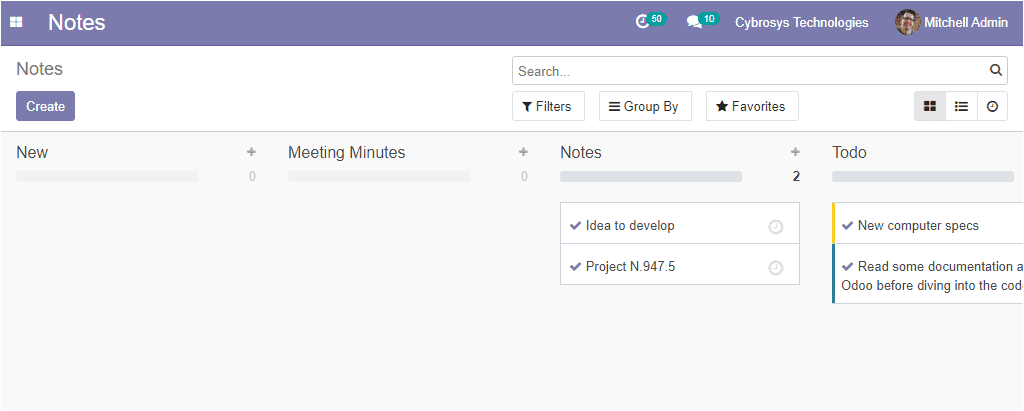Image resolution: width=1024 pixels, height=411 pixels.
Task: Click the Meeting Minutes column title
Action: point(347,152)
